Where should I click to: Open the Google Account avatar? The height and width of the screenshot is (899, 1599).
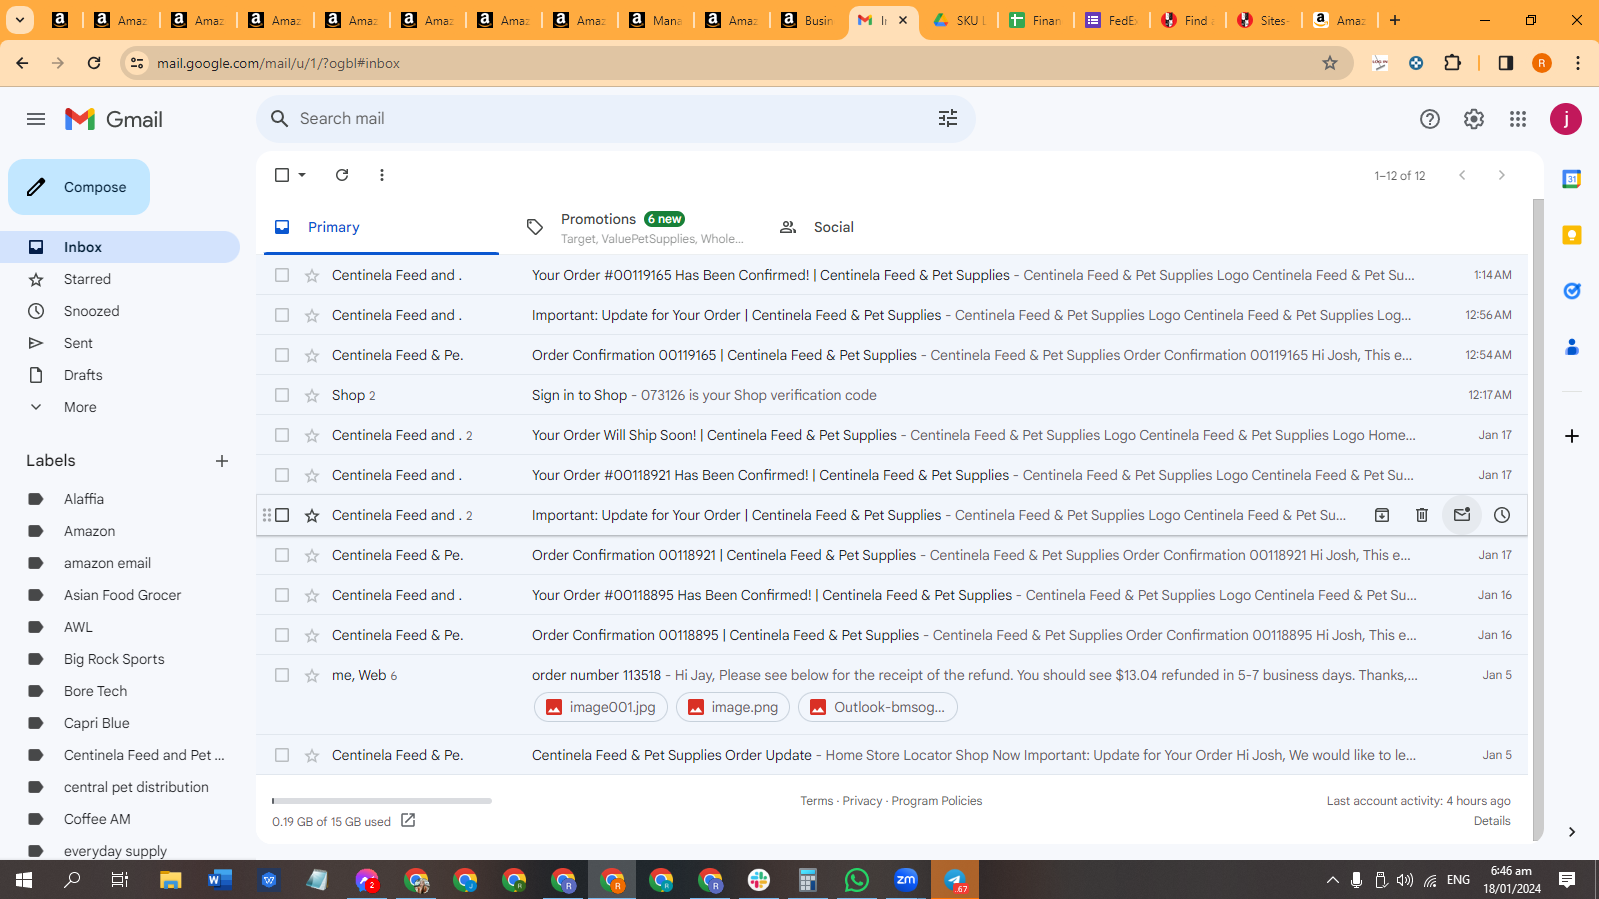[1566, 119]
